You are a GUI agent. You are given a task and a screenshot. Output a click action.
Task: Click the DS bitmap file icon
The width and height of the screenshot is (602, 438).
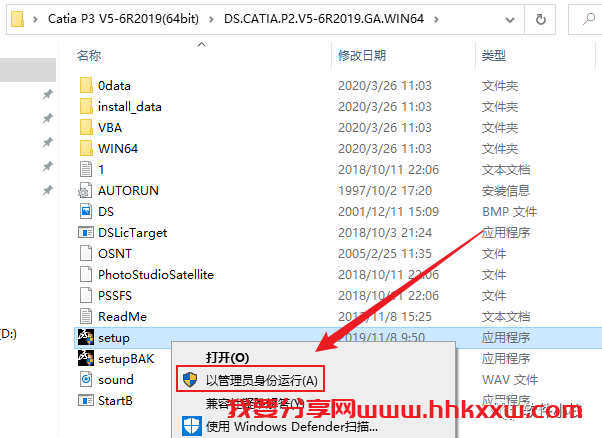tap(86, 212)
